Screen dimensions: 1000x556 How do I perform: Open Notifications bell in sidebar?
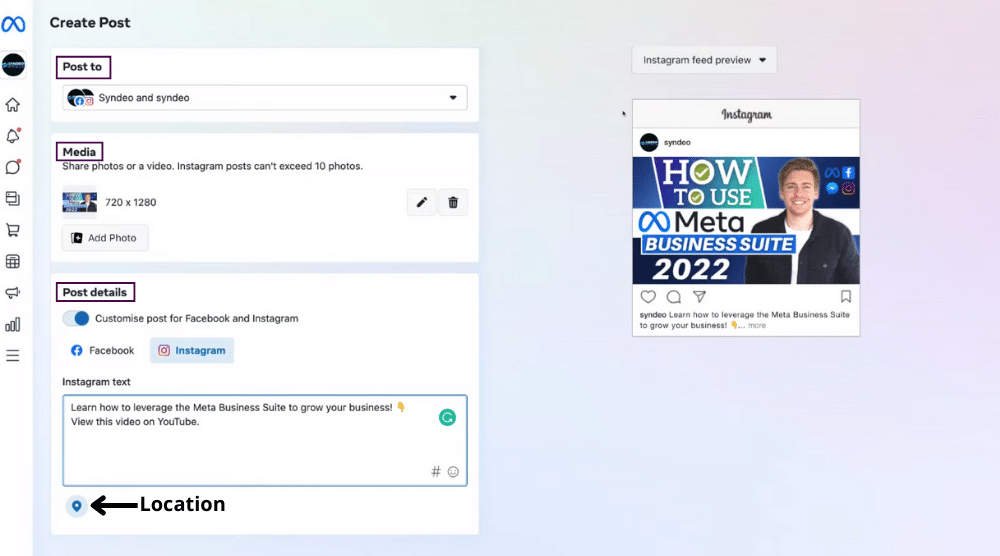[x=13, y=136]
